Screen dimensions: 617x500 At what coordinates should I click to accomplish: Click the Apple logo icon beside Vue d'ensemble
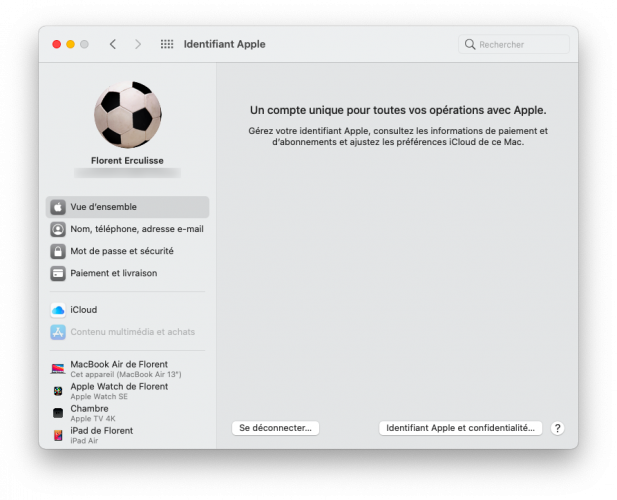click(x=58, y=207)
